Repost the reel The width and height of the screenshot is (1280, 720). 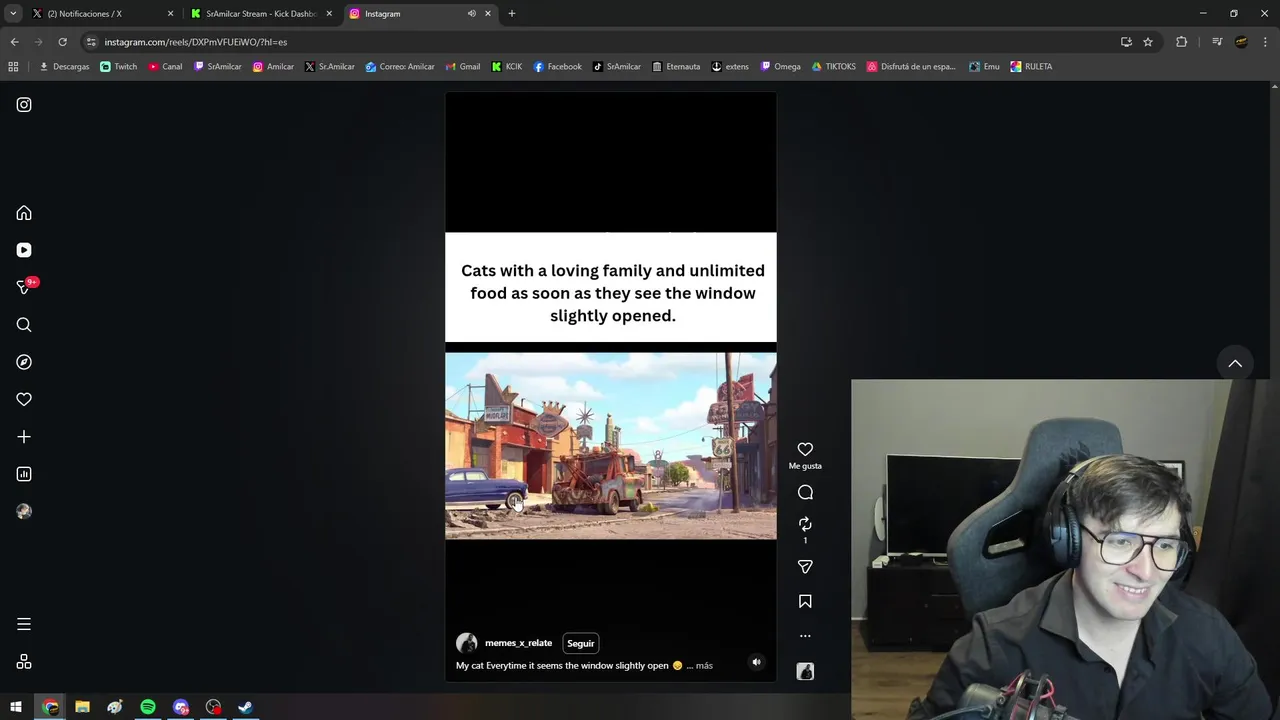pos(805,524)
